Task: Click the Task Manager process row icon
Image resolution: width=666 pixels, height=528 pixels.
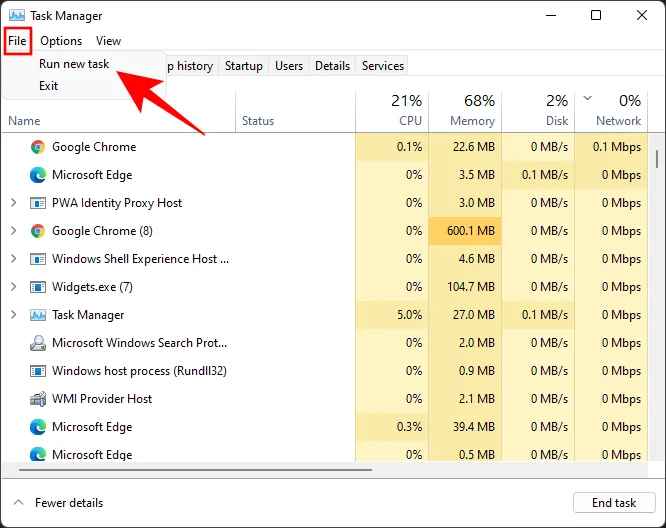Action: coord(38,315)
